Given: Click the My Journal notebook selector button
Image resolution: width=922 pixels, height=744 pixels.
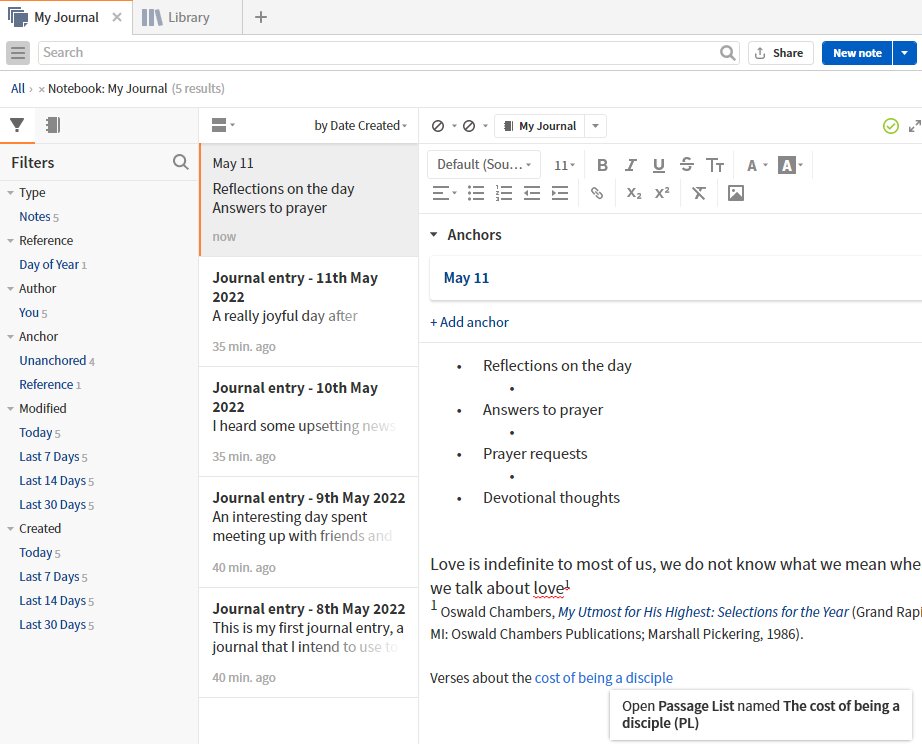Looking at the screenshot, I should pyautogui.click(x=540, y=126).
